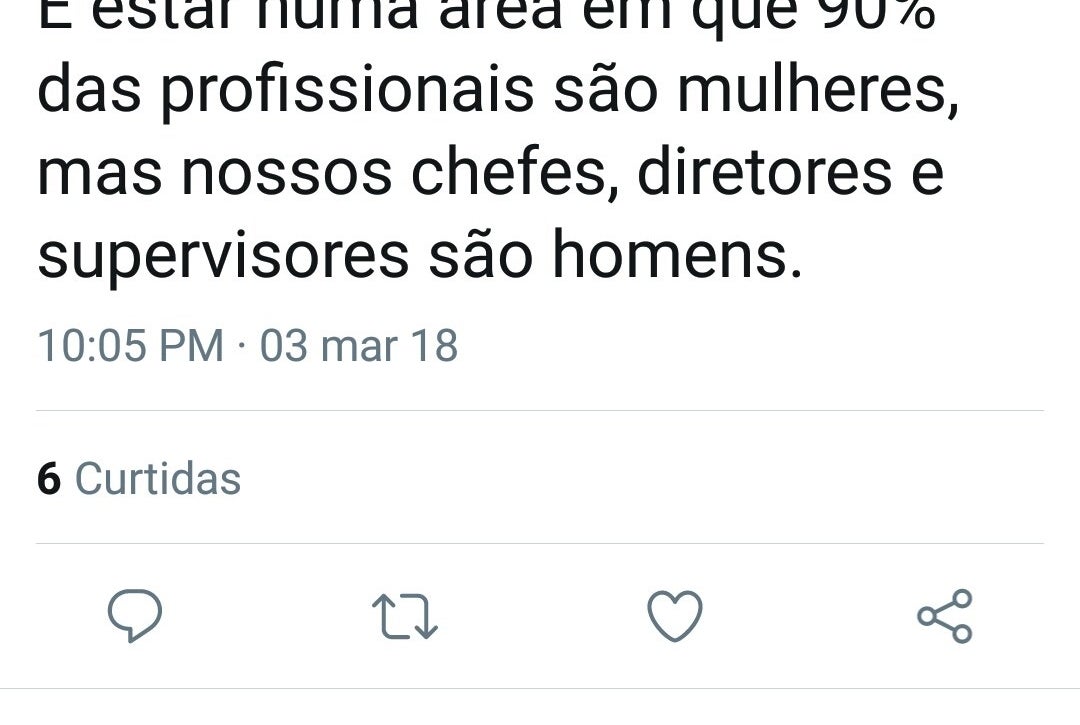The image size is (1080, 725).
Task: Tap the word 'profissionais' in the tweet
Action: coord(348,92)
